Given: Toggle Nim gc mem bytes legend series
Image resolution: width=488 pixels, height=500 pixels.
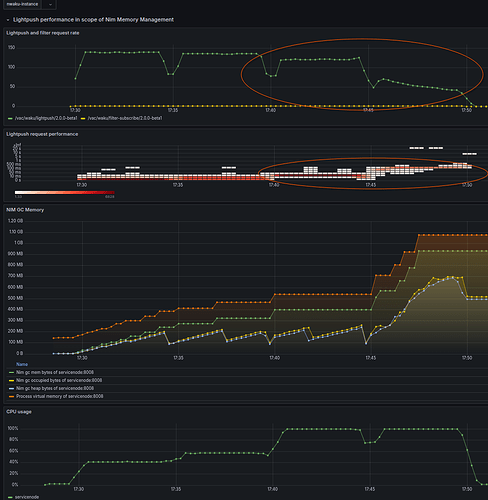Looking at the screenshot, I should (x=55, y=372).
